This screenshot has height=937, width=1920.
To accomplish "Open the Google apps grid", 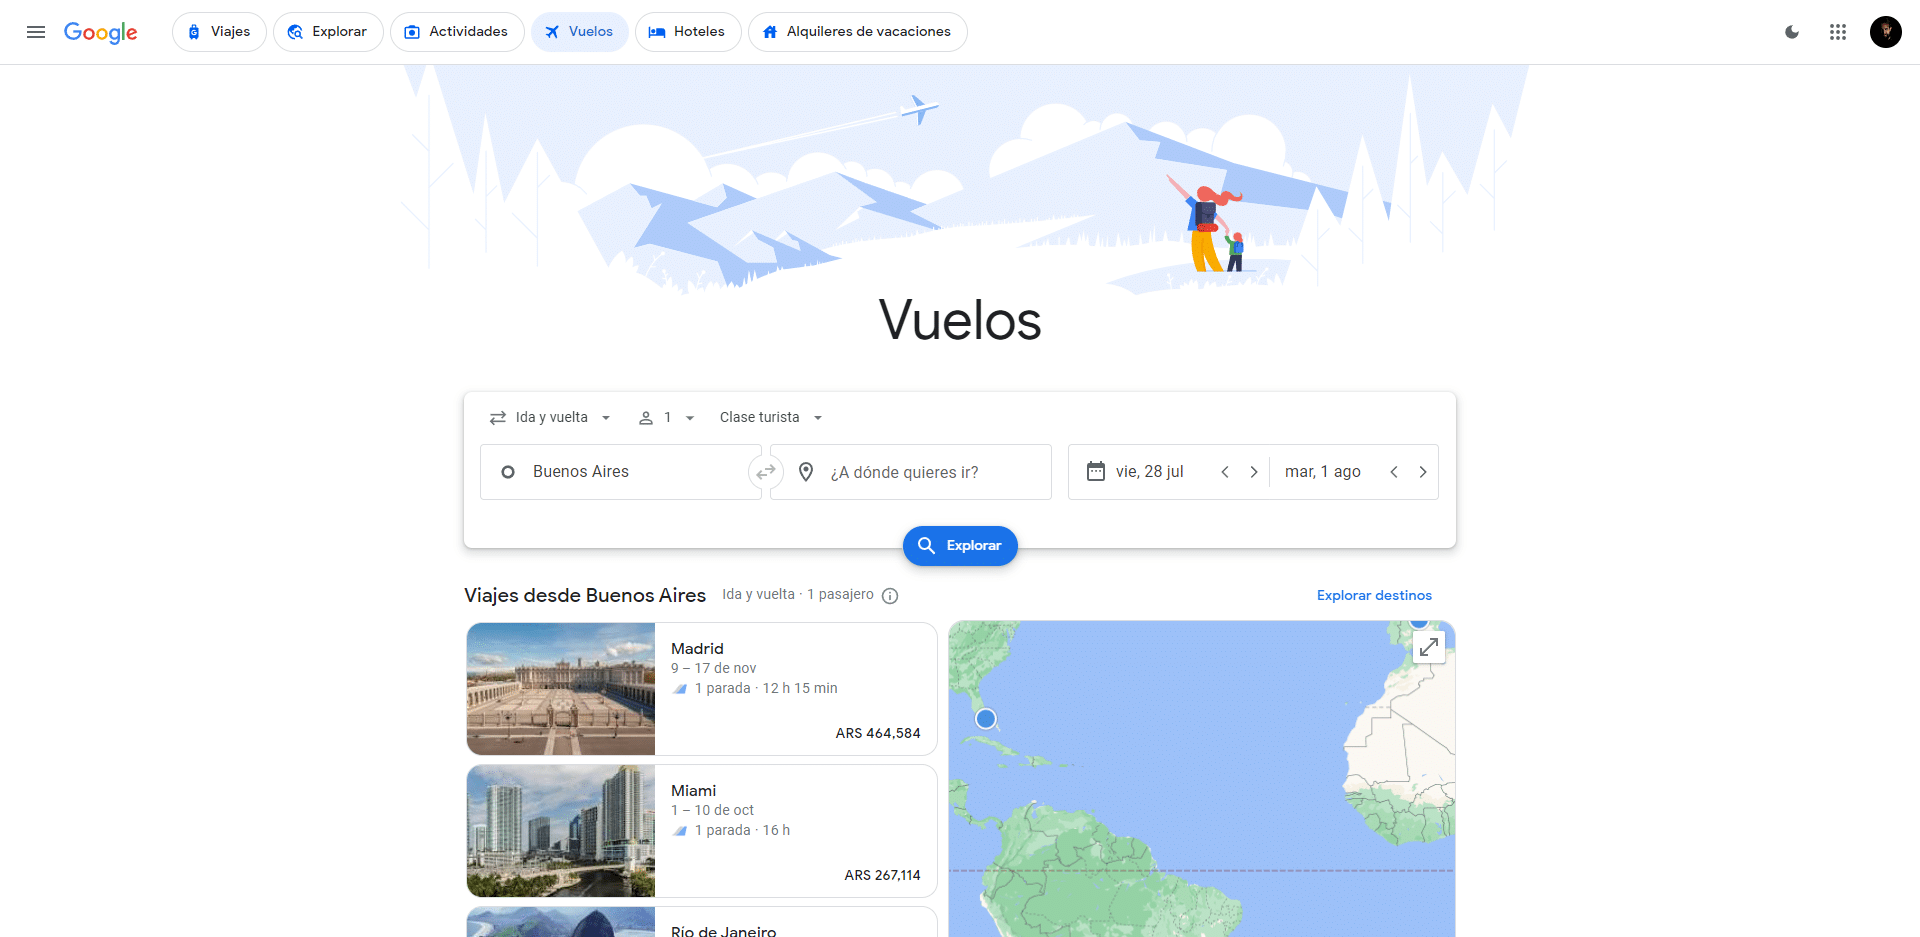I will point(1838,32).
